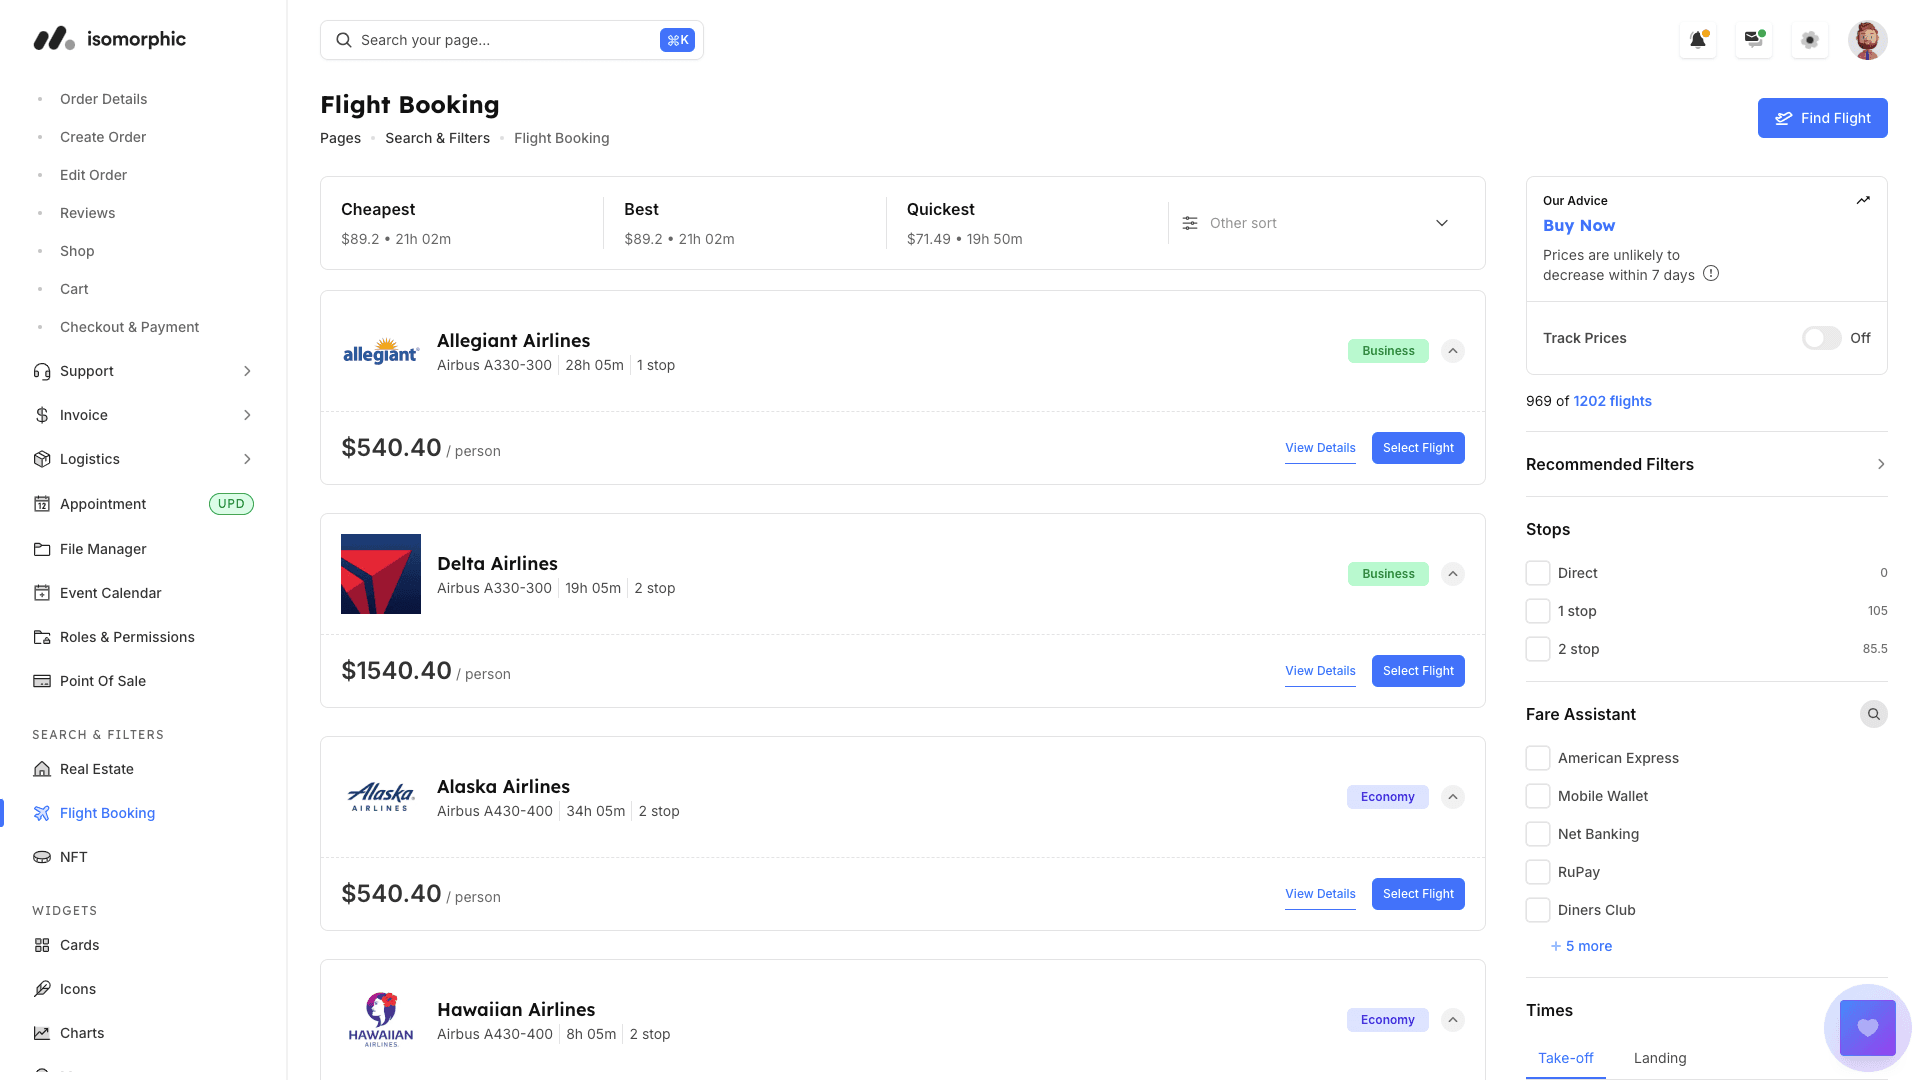Check the 1 stop checkbox

click(x=1538, y=611)
